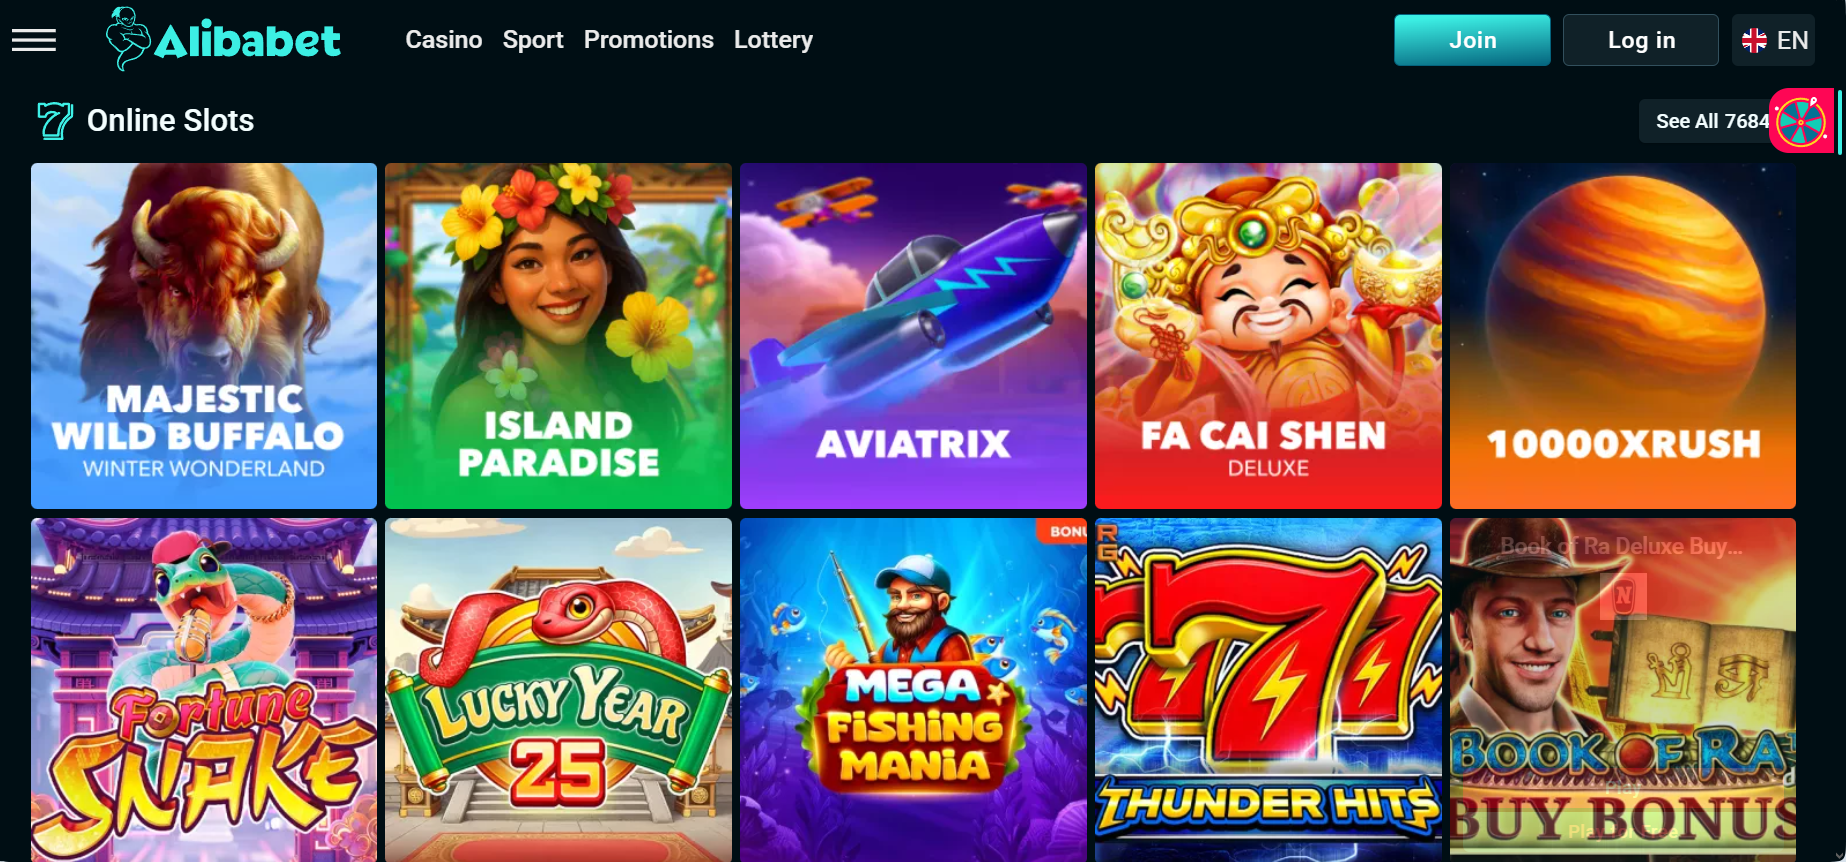Open the Thunder Hits 777 slot

1268,690
